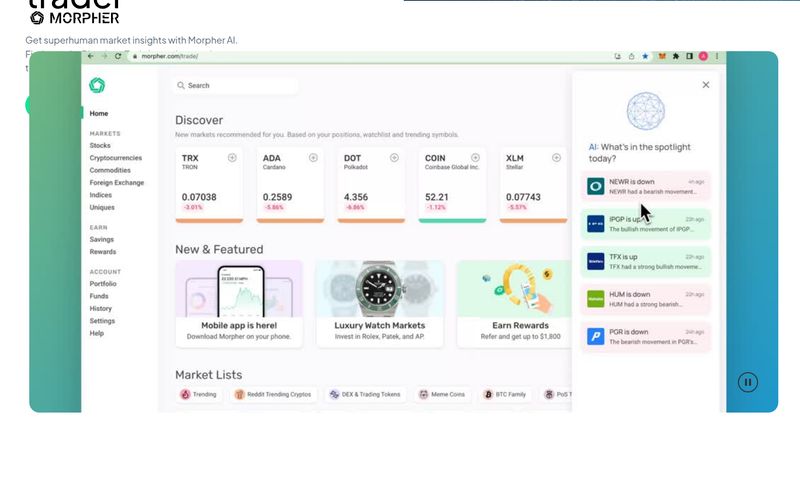This screenshot has height=496, width=800.
Task: Click the browser forward arrow
Action: (x=104, y=56)
